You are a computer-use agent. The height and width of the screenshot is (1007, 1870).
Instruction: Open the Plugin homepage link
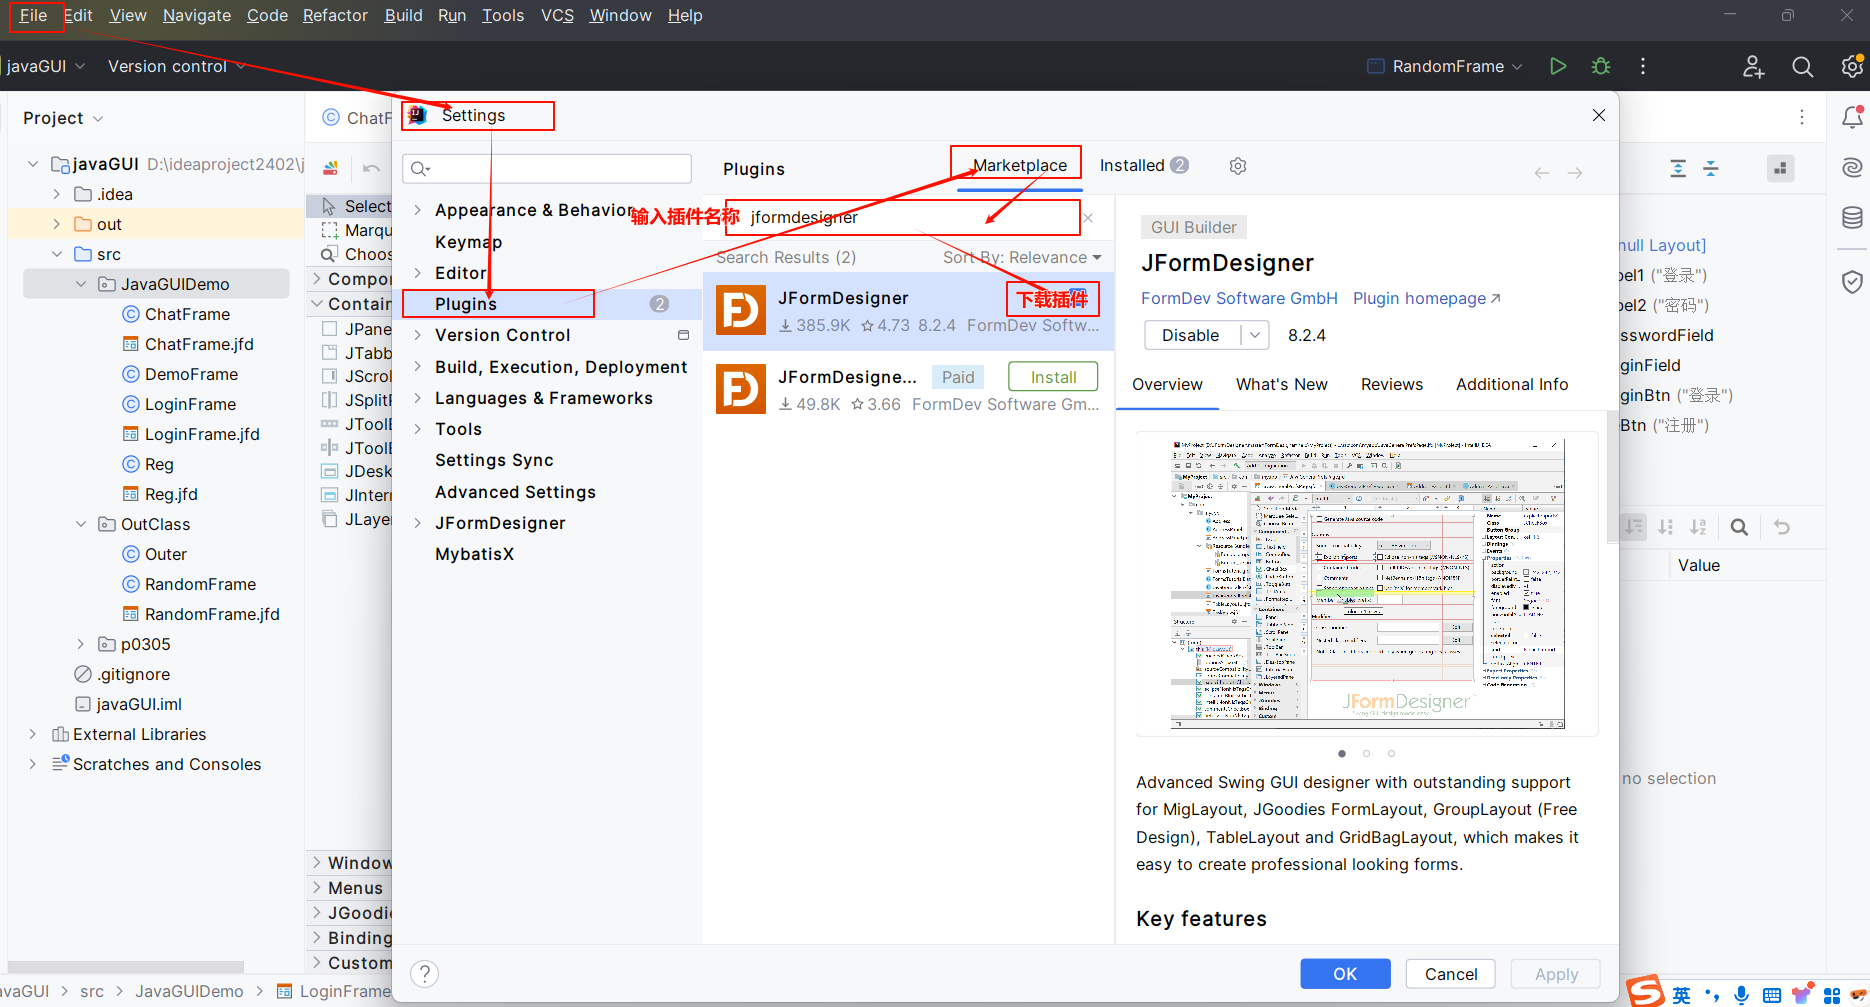tap(1426, 298)
